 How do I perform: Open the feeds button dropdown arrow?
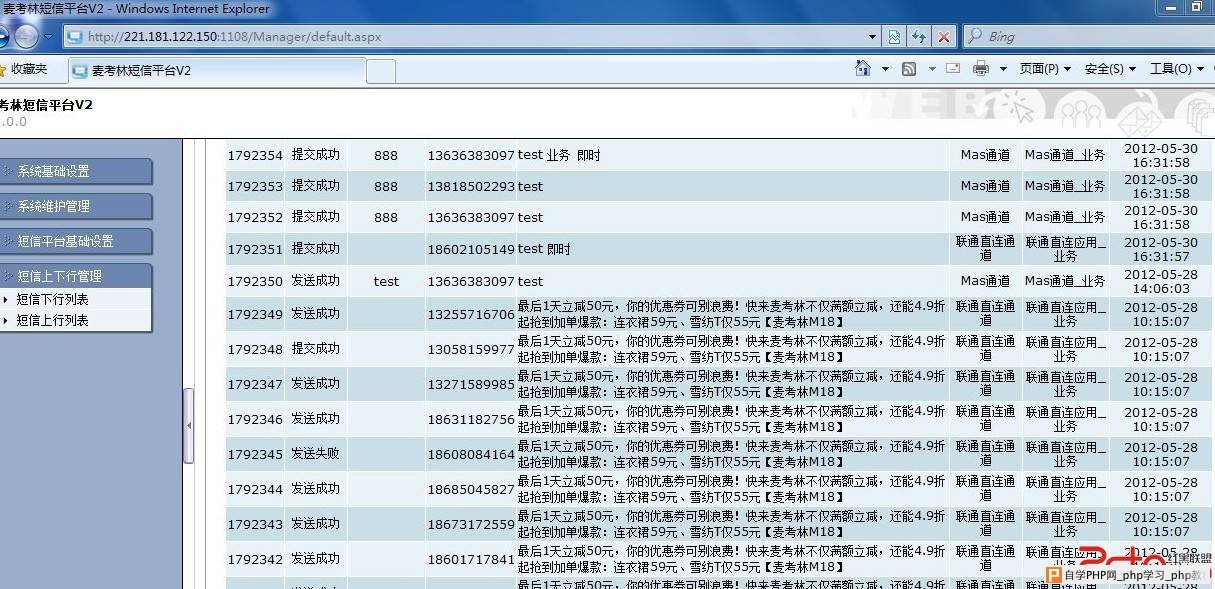coord(932,69)
